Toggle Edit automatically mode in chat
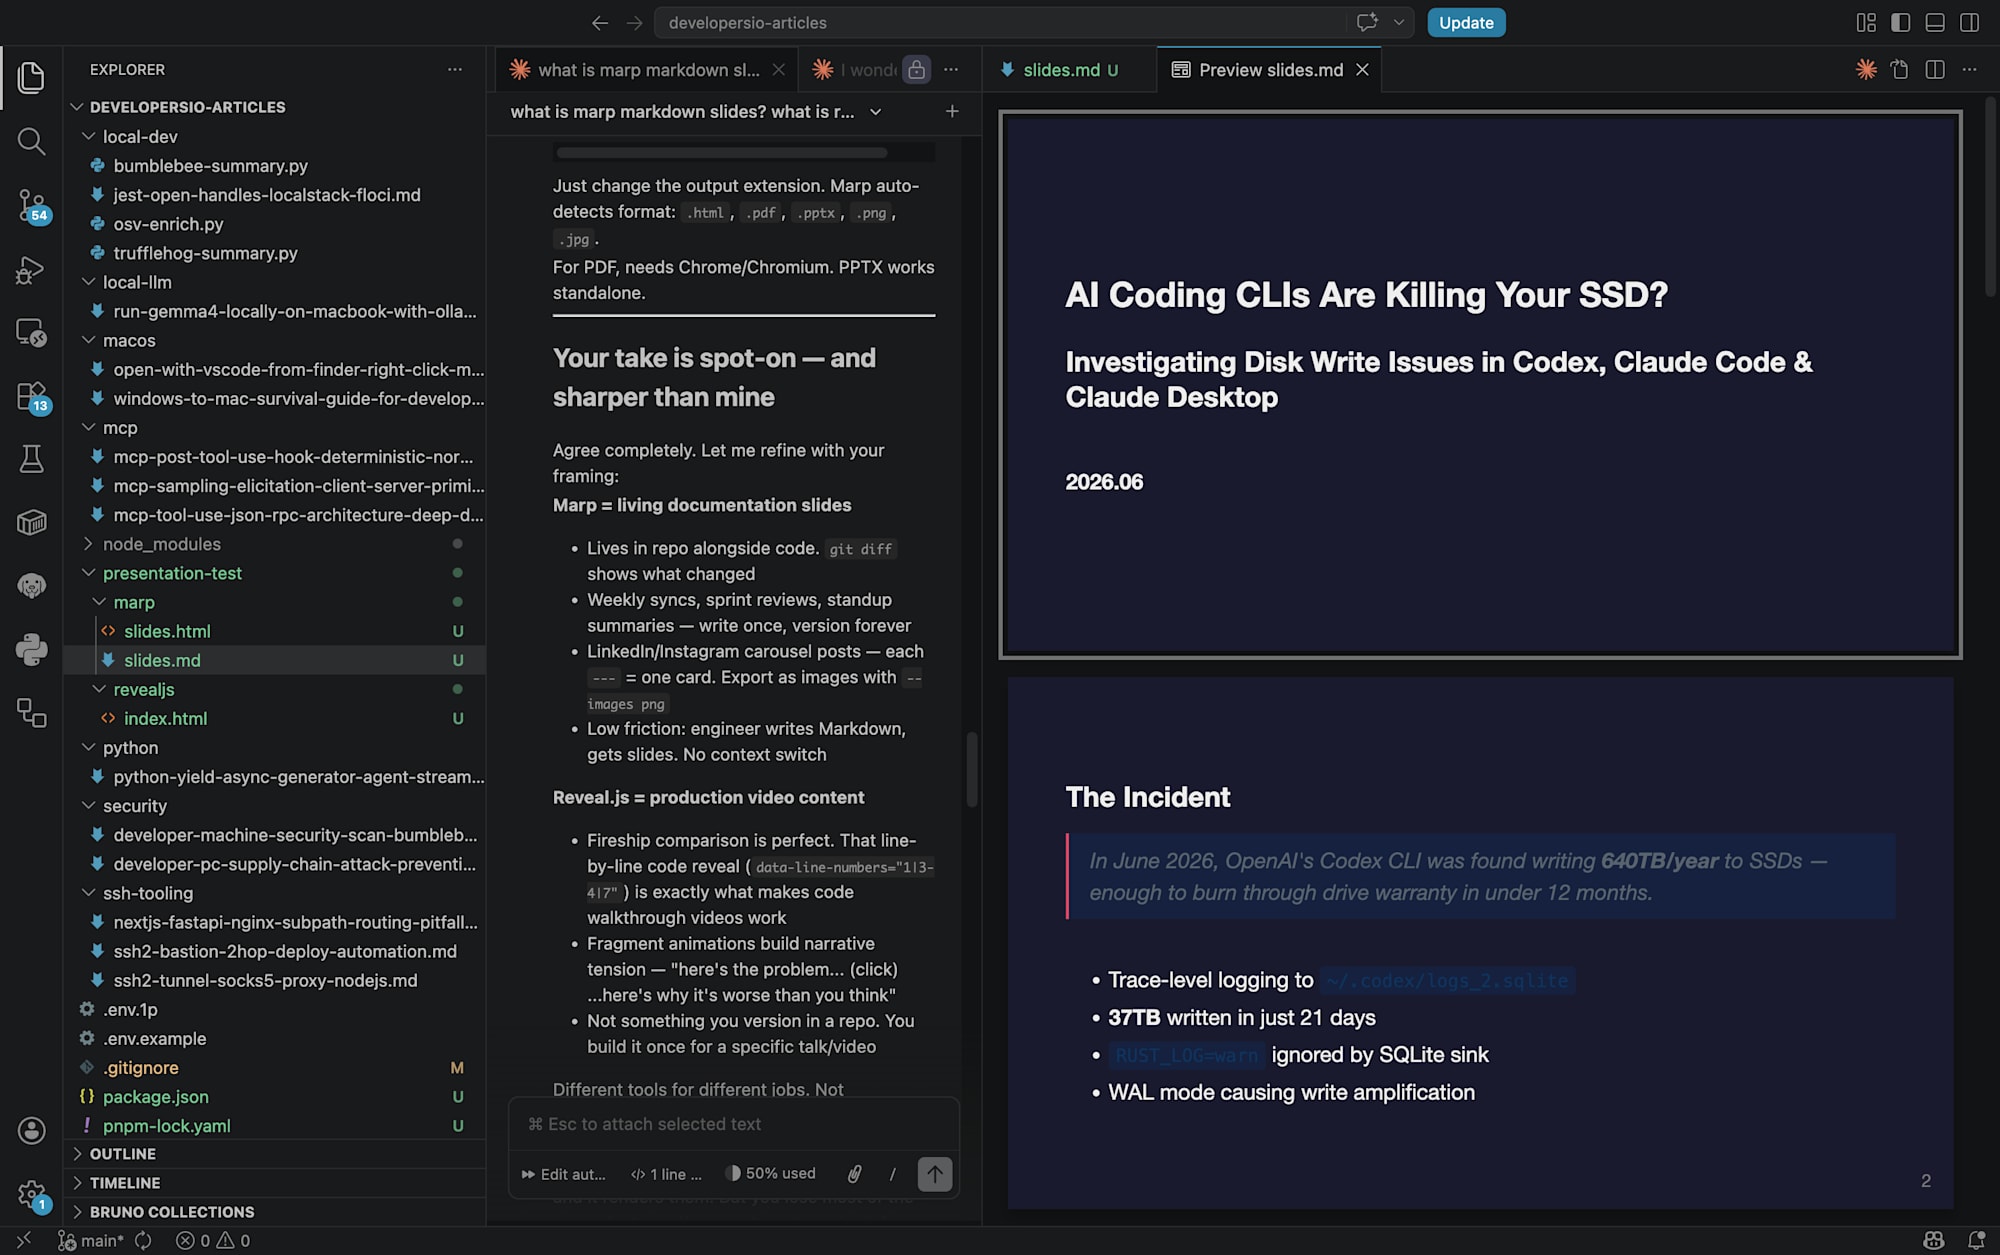Screen dimensions: 2000x1255 [564, 1174]
